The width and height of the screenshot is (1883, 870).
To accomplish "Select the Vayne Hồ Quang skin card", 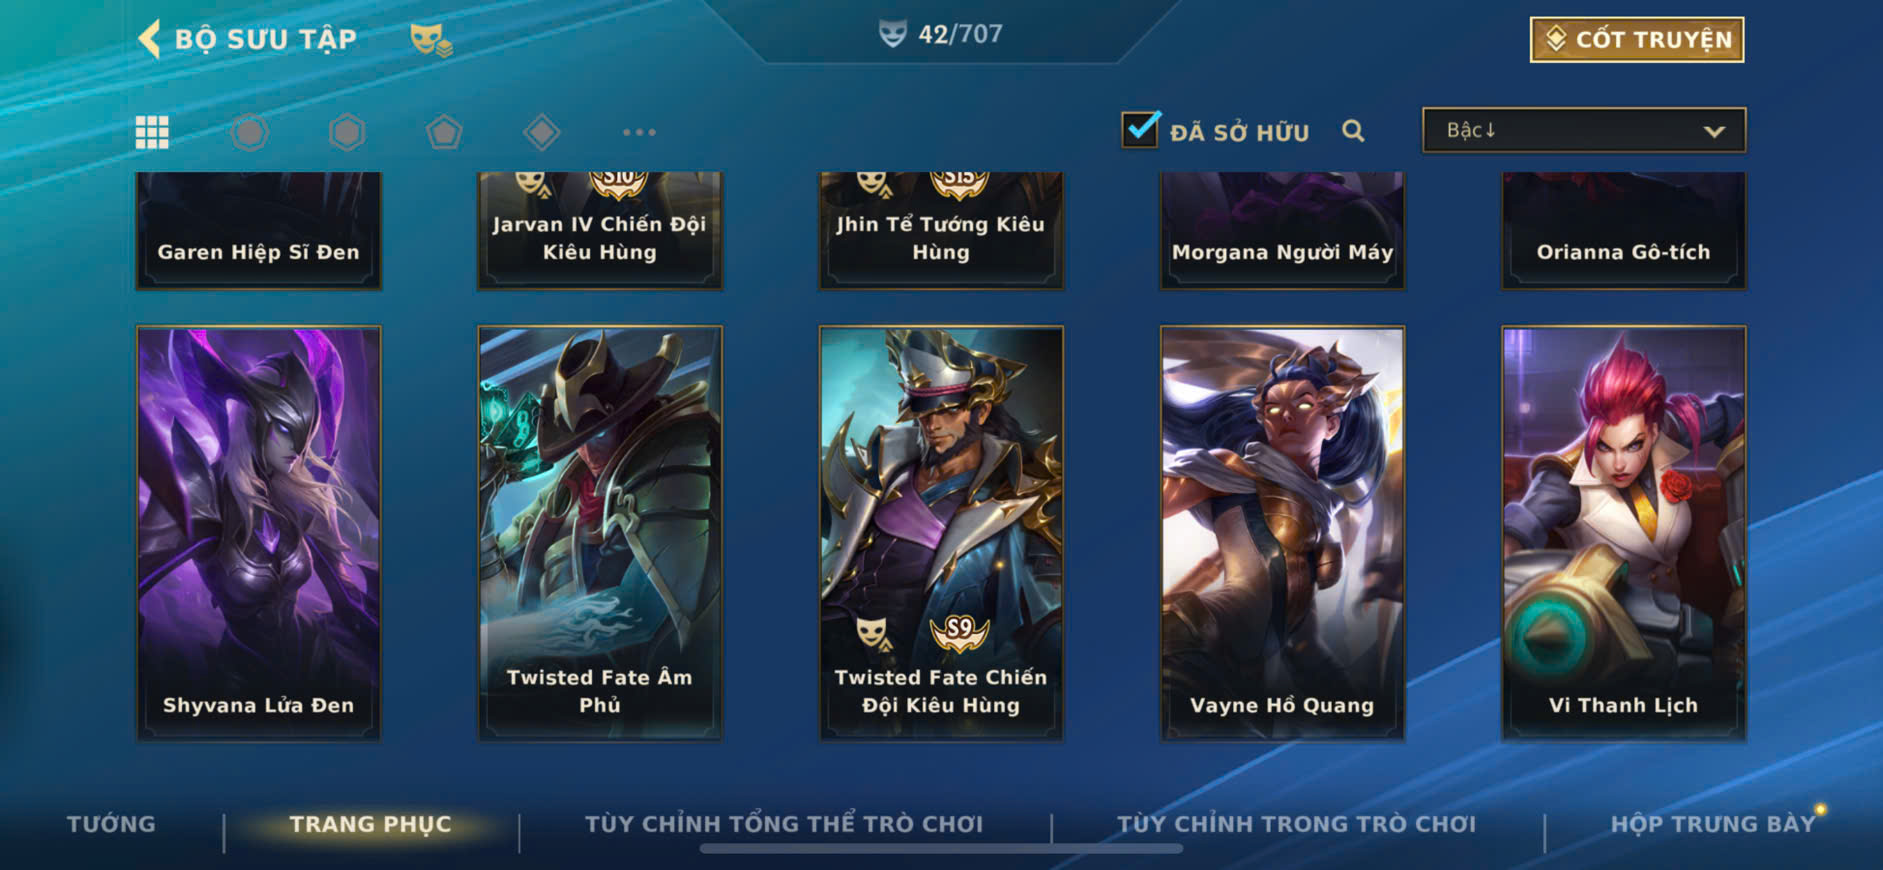I will pos(1282,533).
